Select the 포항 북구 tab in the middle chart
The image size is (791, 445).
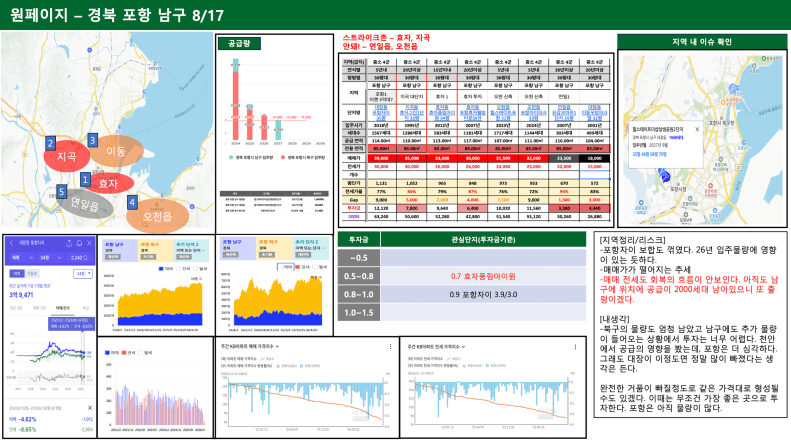[x=155, y=250]
